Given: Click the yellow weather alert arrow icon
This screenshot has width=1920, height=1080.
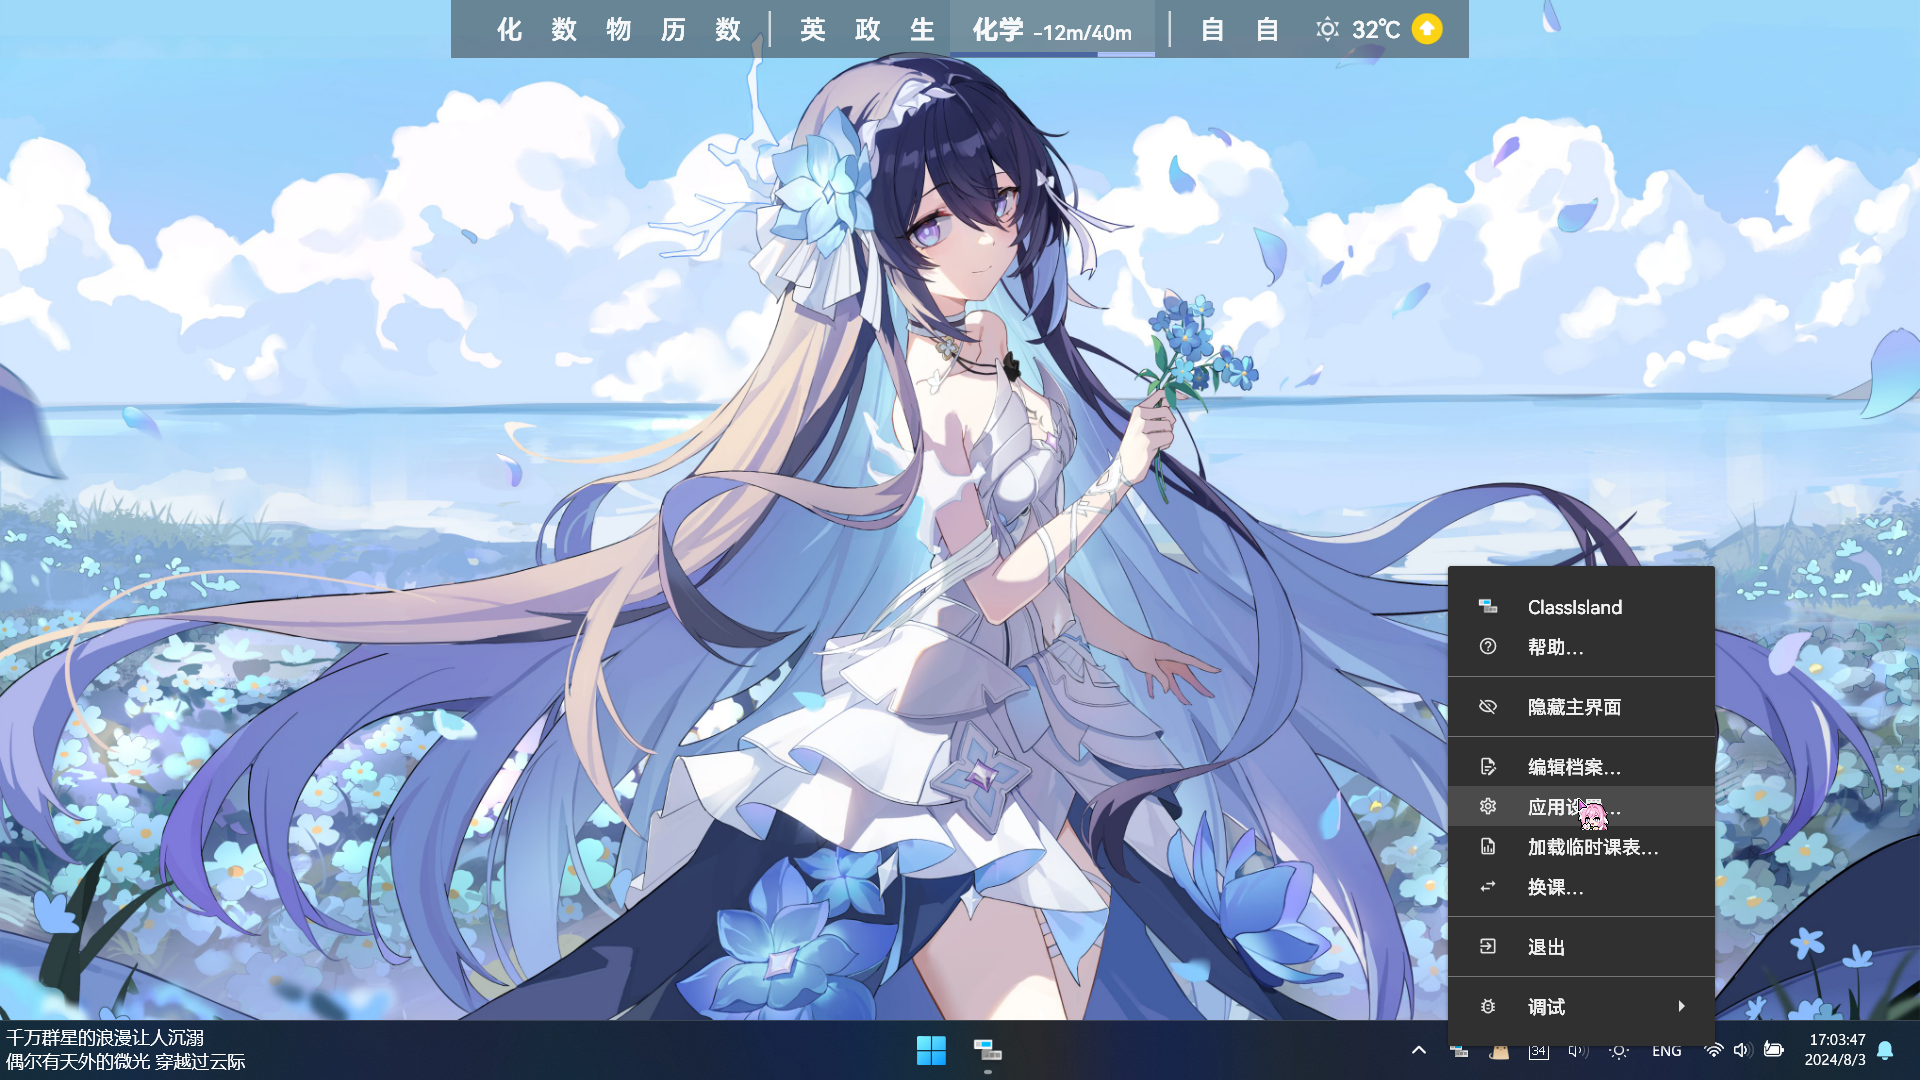Looking at the screenshot, I should [x=1427, y=29].
